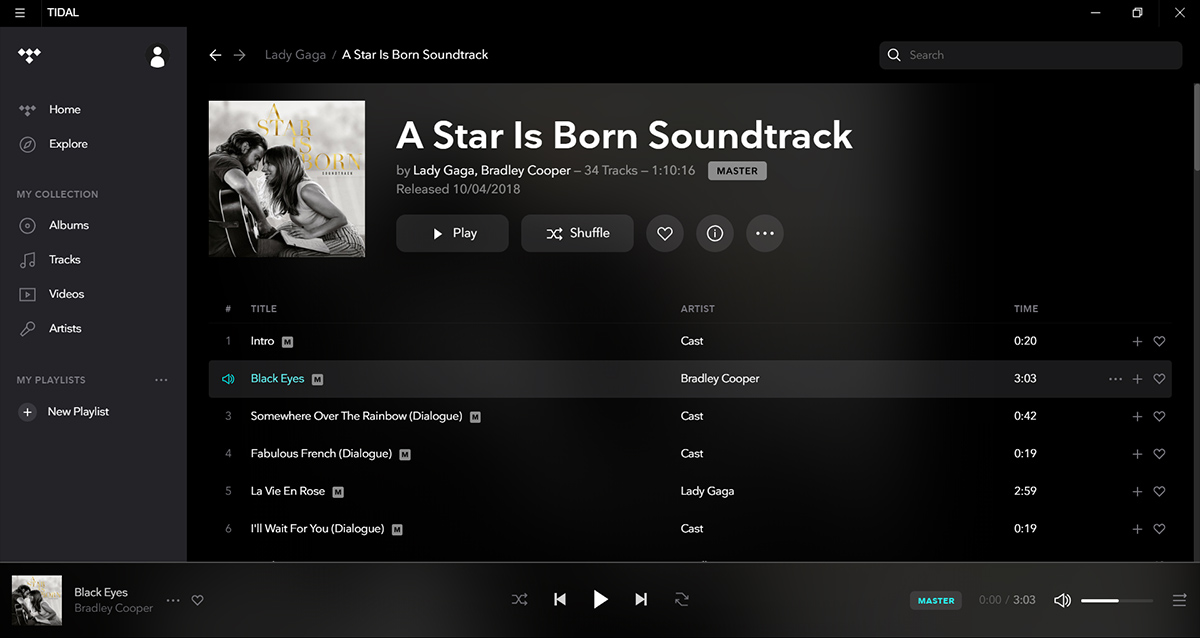
Task: Favorite Fabulous French track
Action: click(1159, 454)
